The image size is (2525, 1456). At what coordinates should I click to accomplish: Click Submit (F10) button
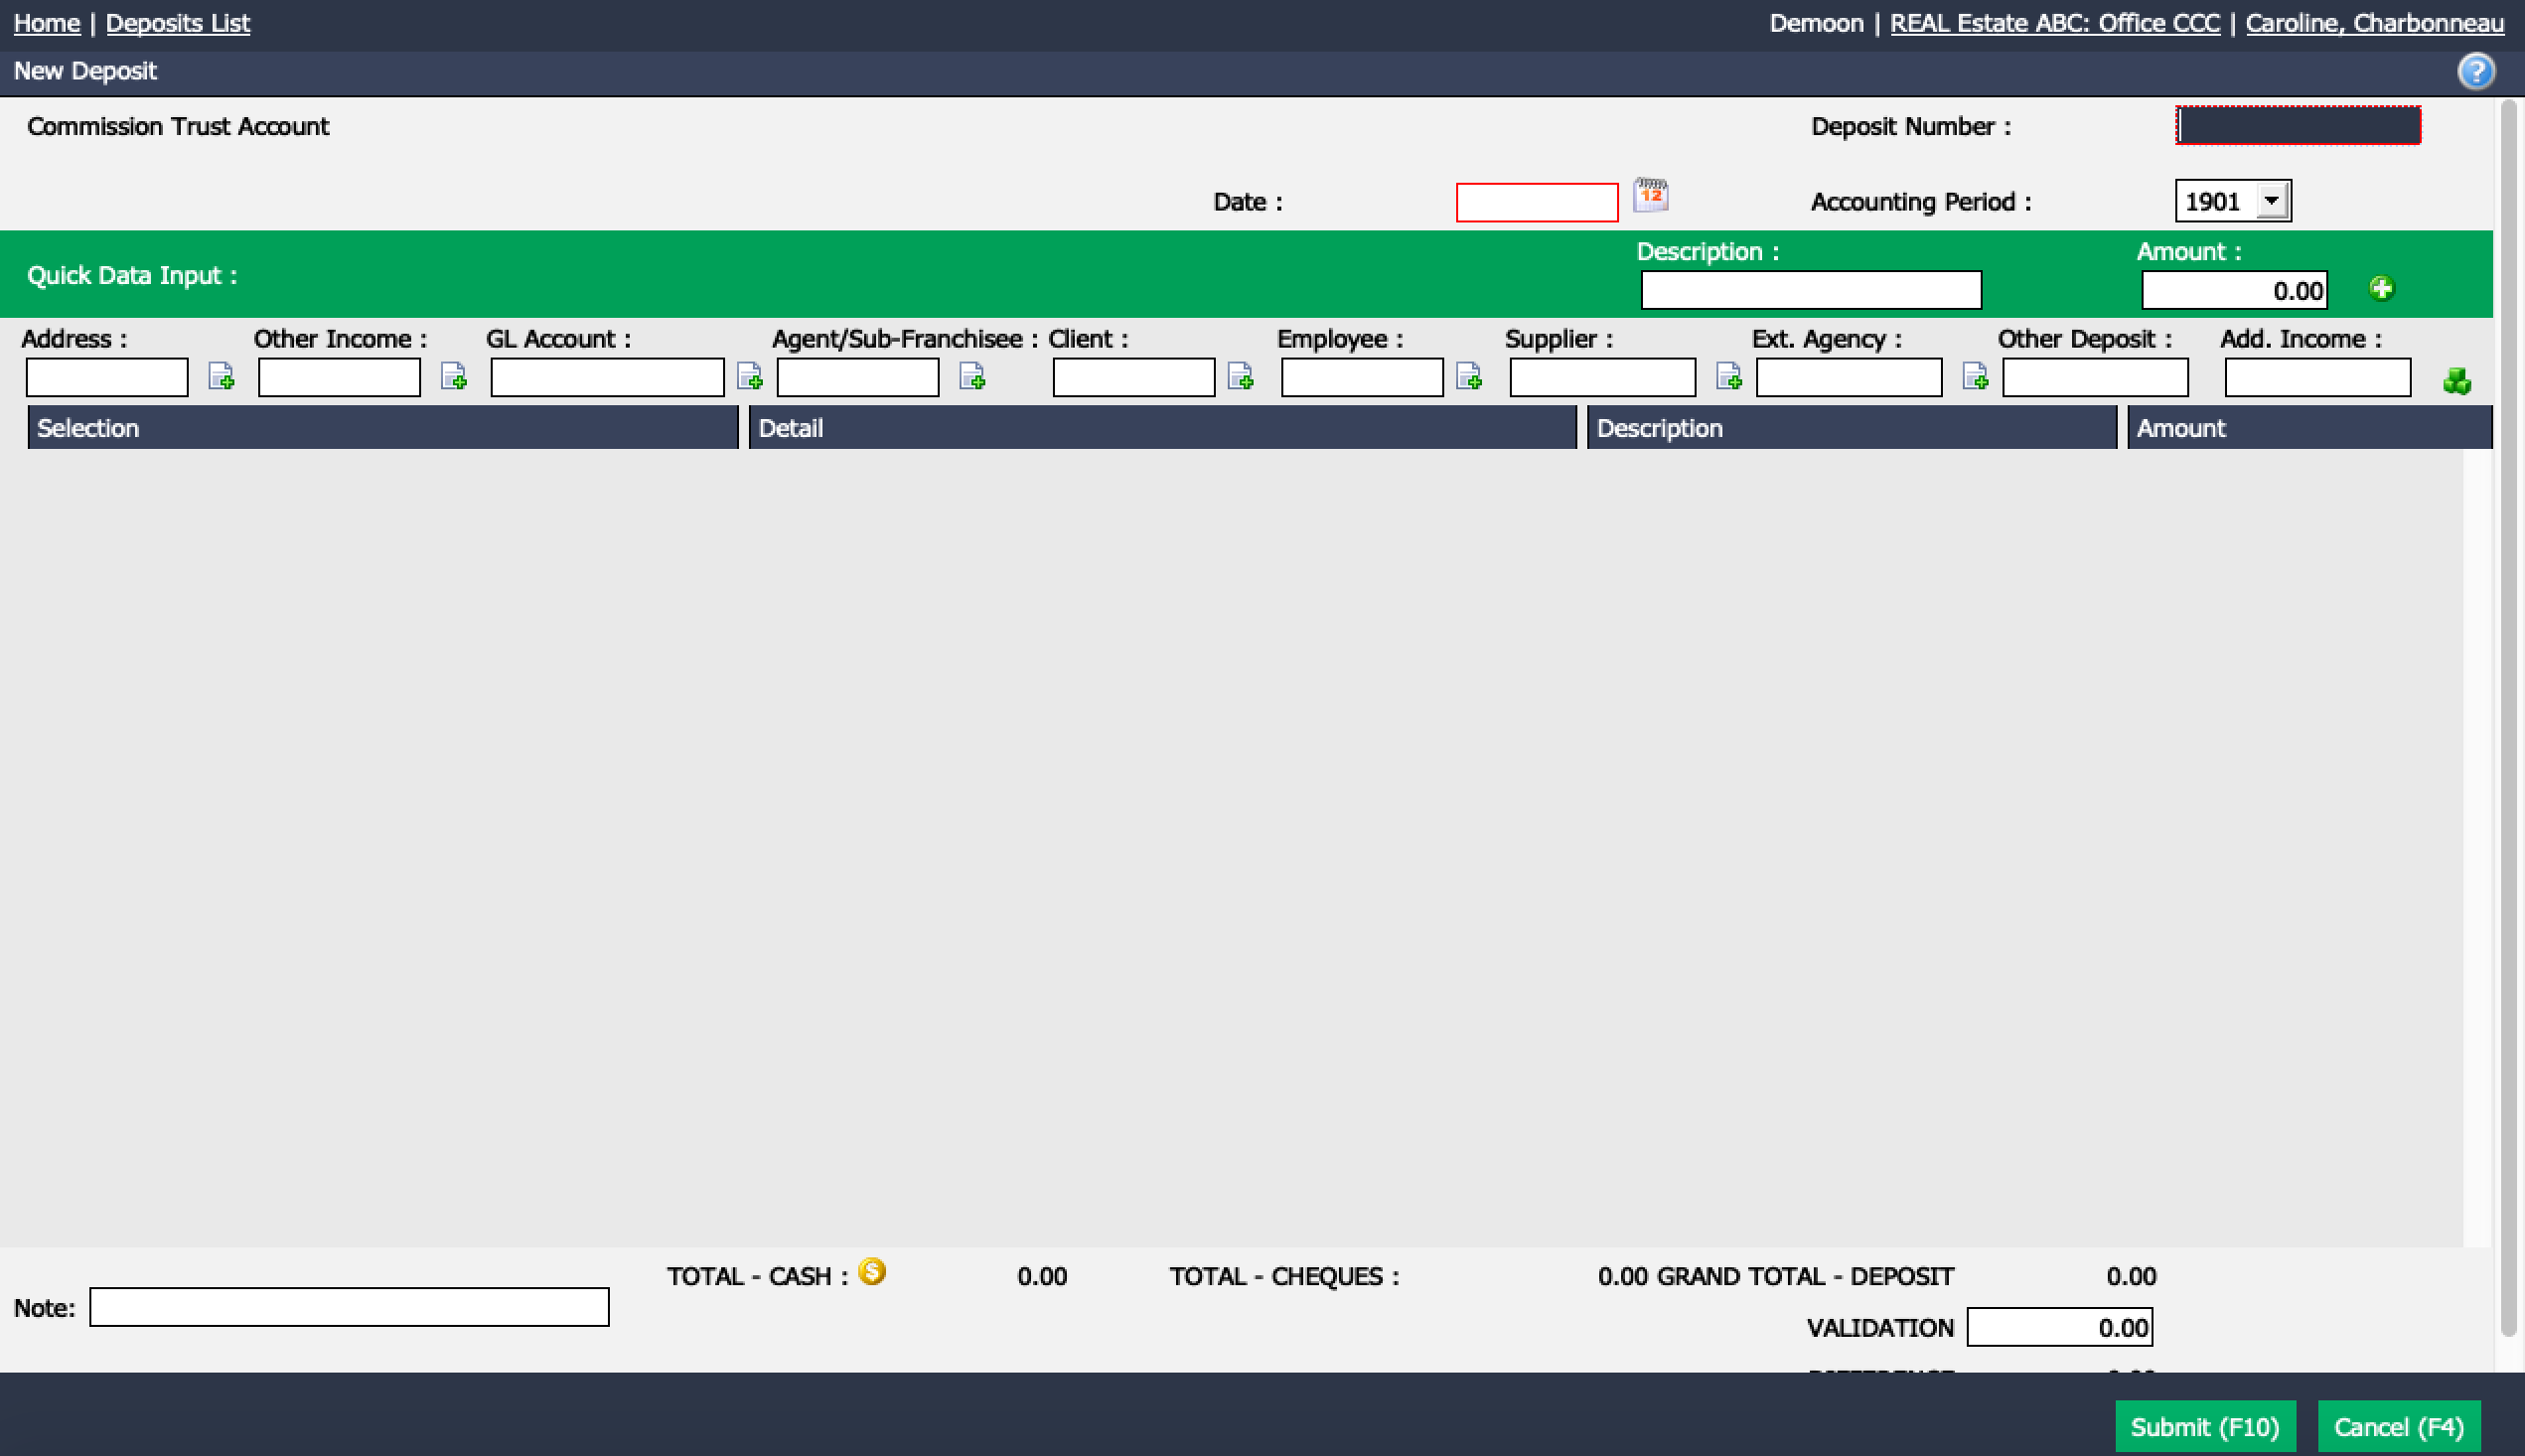2205,1427
